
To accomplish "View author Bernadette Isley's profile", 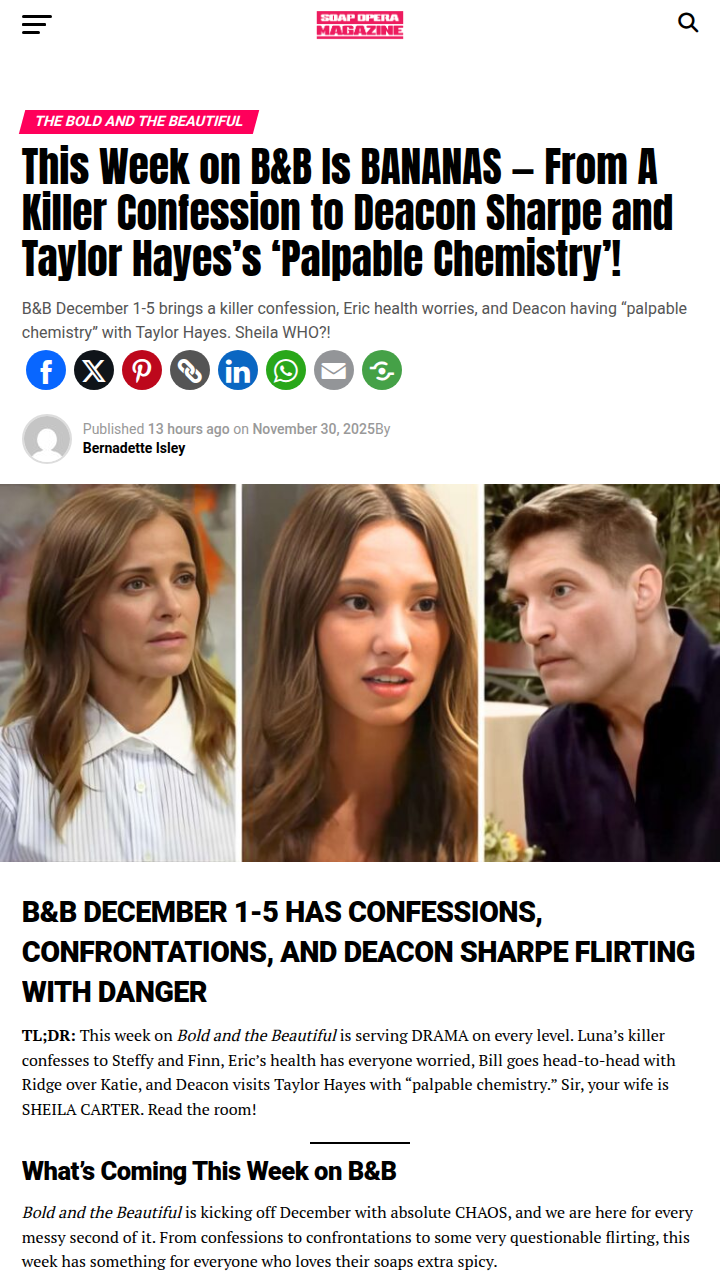I will pyautogui.click(x=134, y=448).
